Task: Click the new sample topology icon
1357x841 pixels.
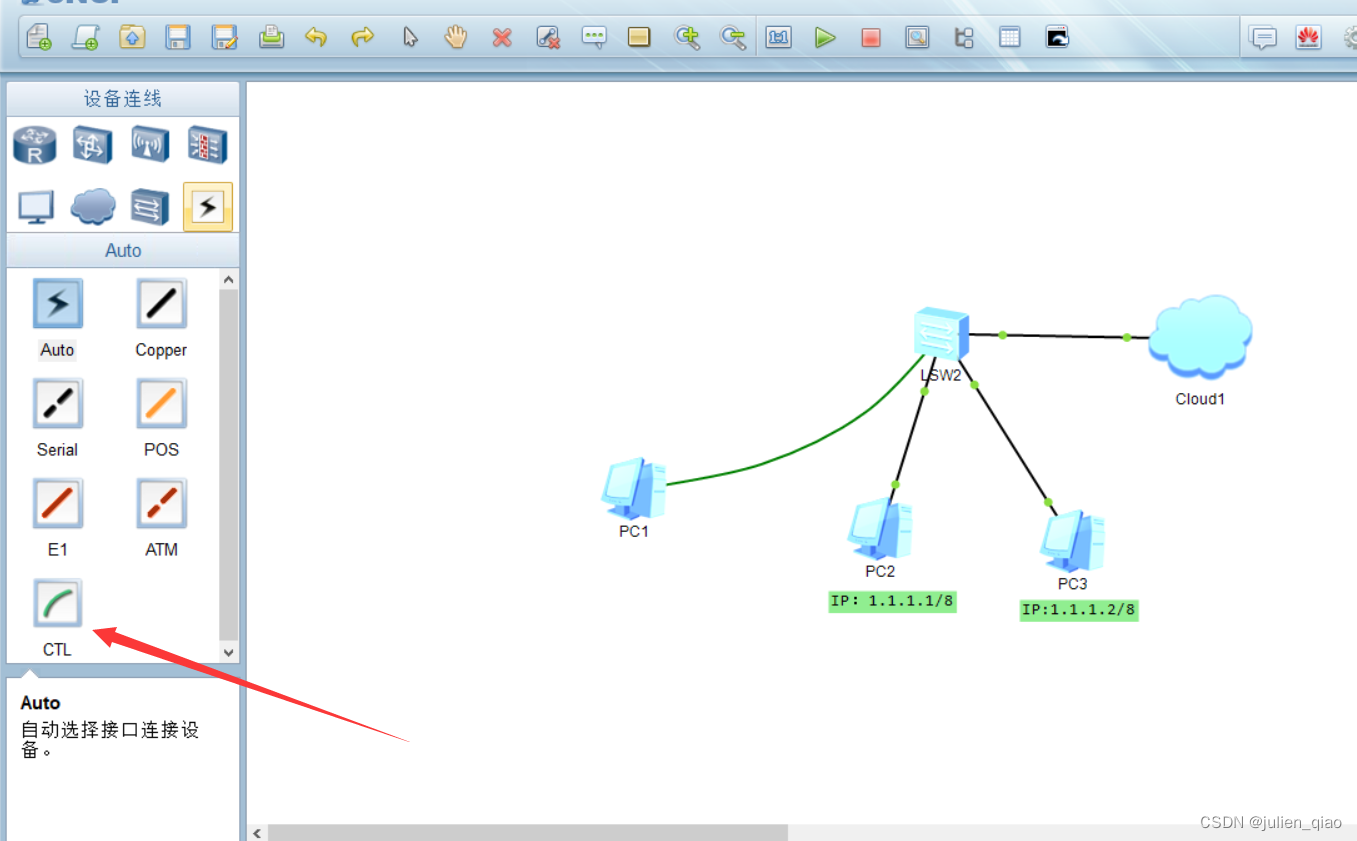Action: click(x=86, y=38)
